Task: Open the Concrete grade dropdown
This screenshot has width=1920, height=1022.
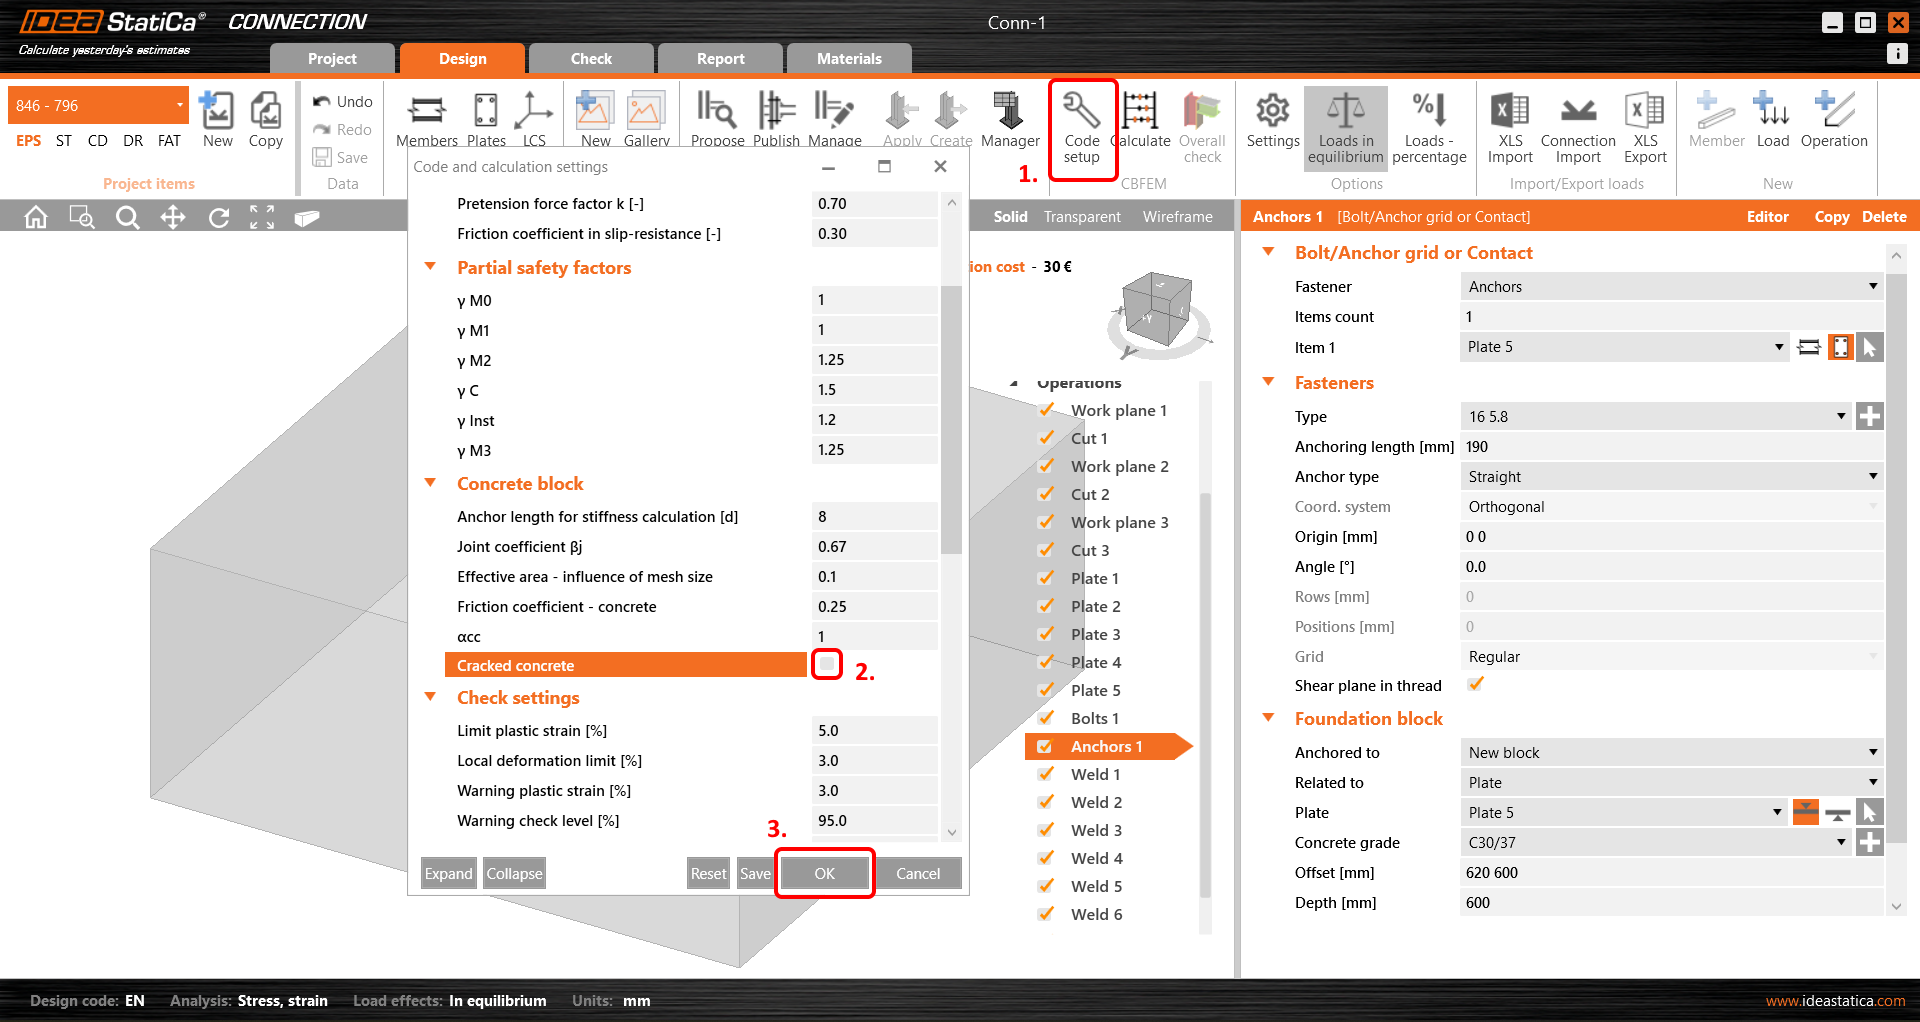Action: pyautogui.click(x=1656, y=843)
